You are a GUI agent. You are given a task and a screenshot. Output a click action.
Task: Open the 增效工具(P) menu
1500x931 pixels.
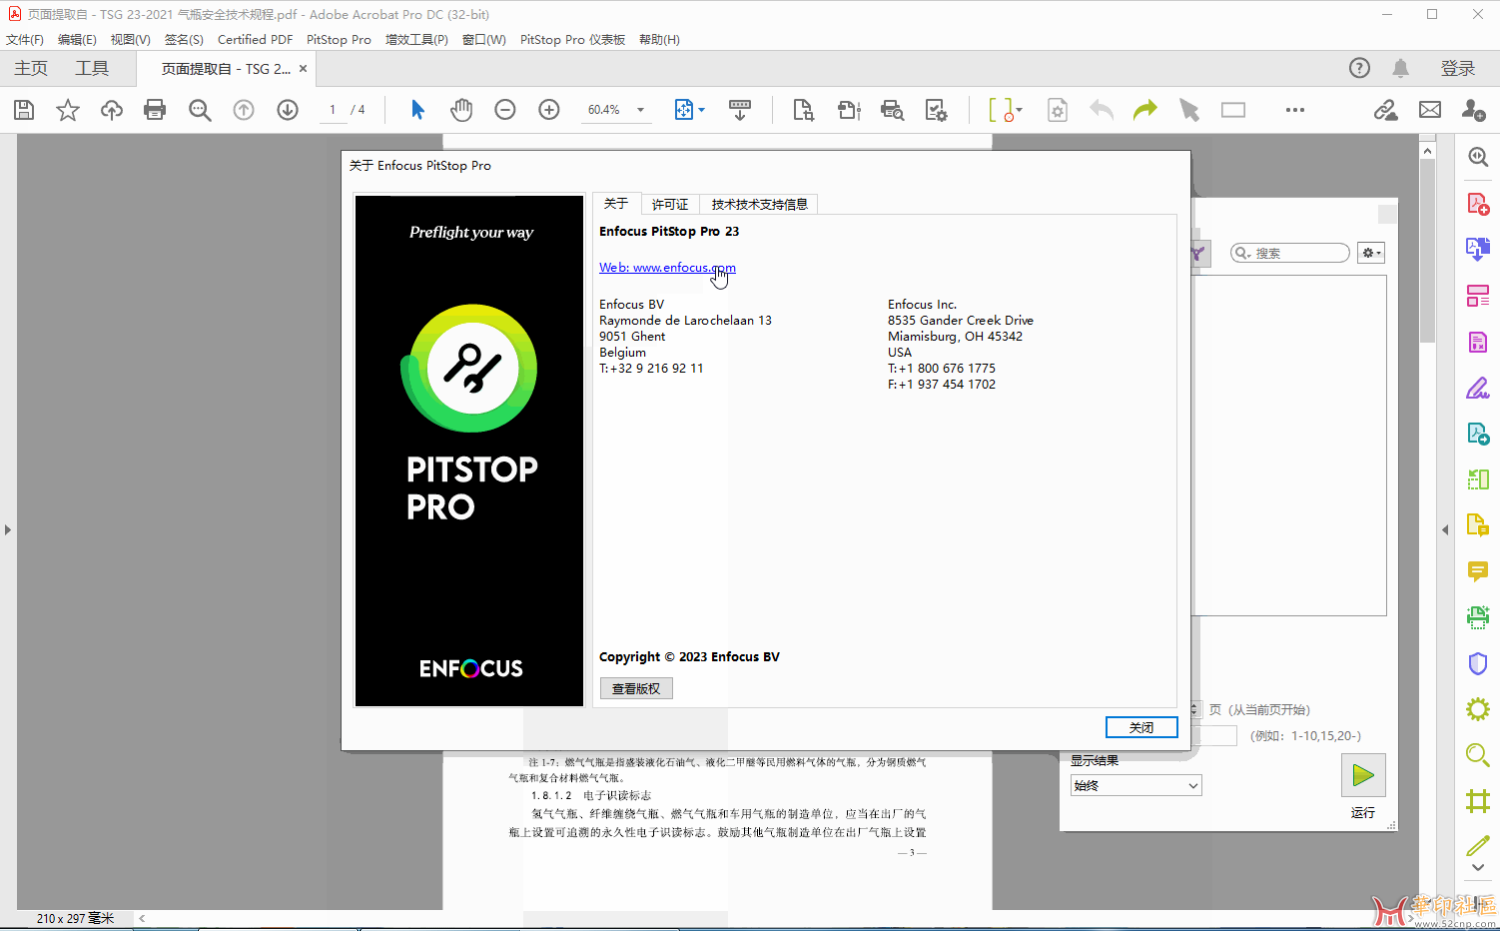(417, 40)
